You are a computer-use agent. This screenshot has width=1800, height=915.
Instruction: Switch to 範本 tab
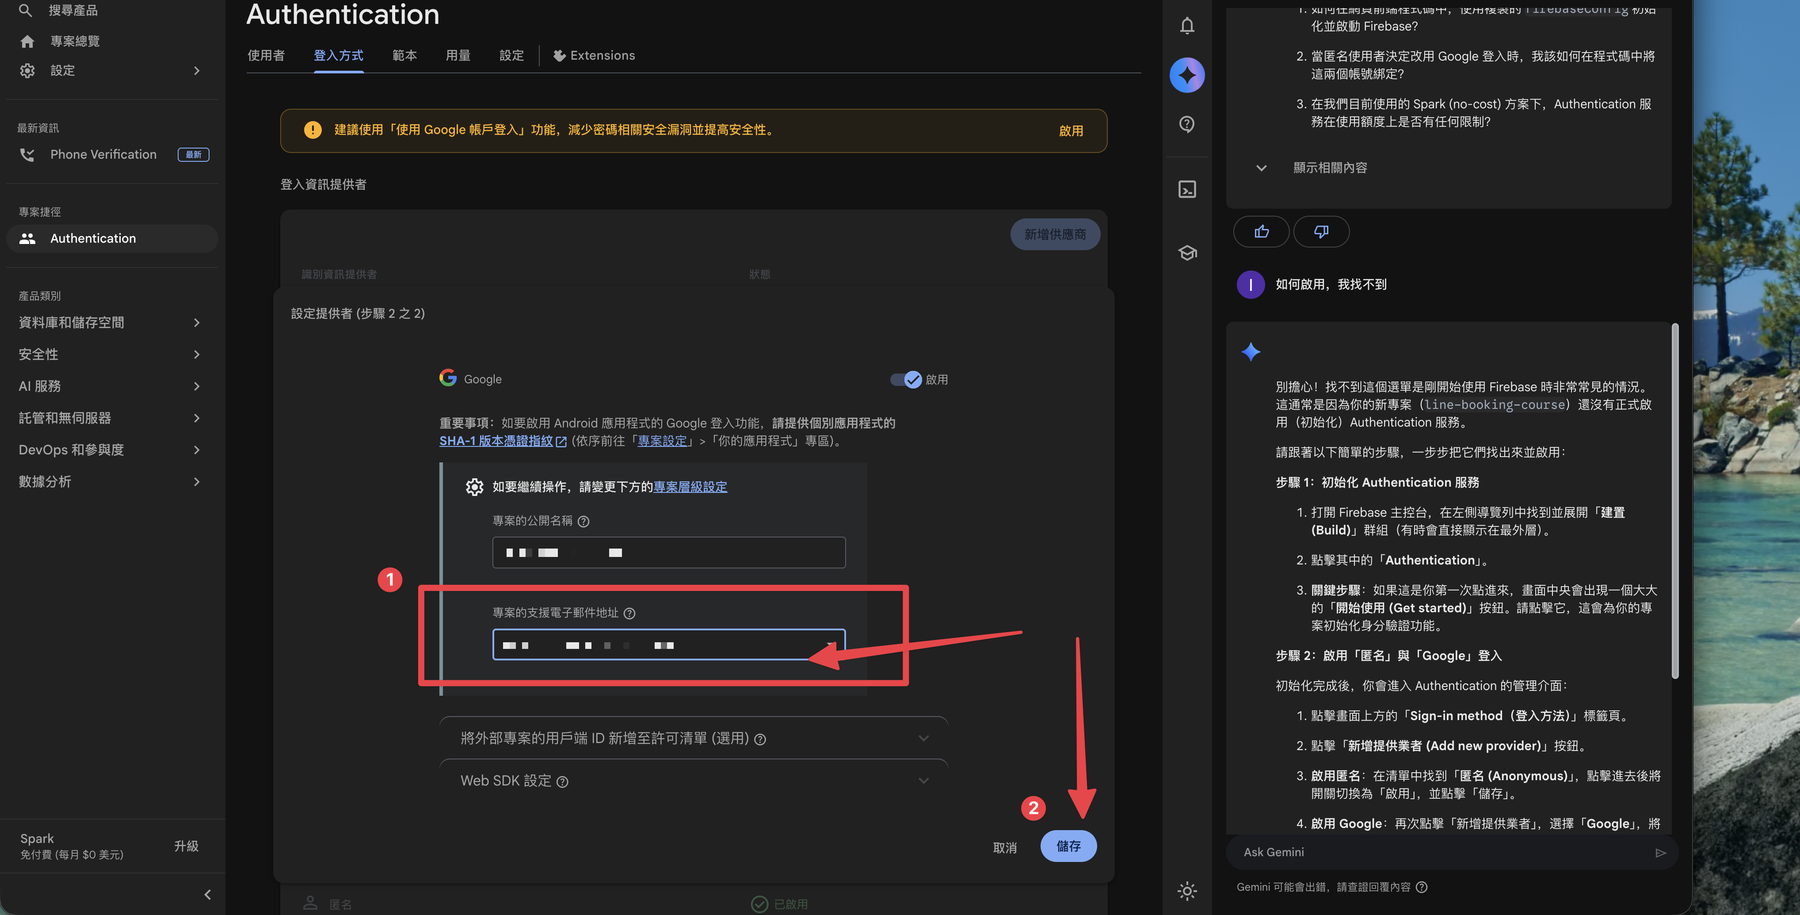pyautogui.click(x=405, y=56)
